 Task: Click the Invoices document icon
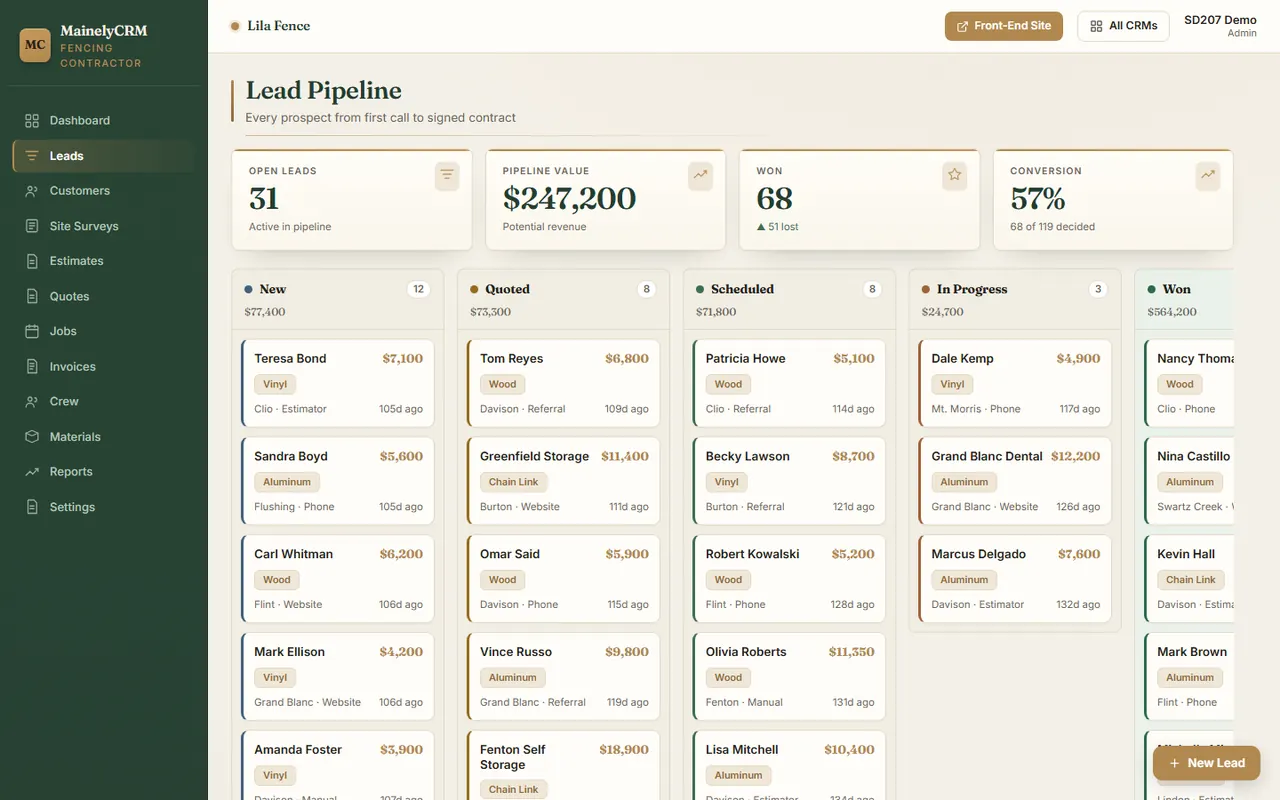pos(32,367)
